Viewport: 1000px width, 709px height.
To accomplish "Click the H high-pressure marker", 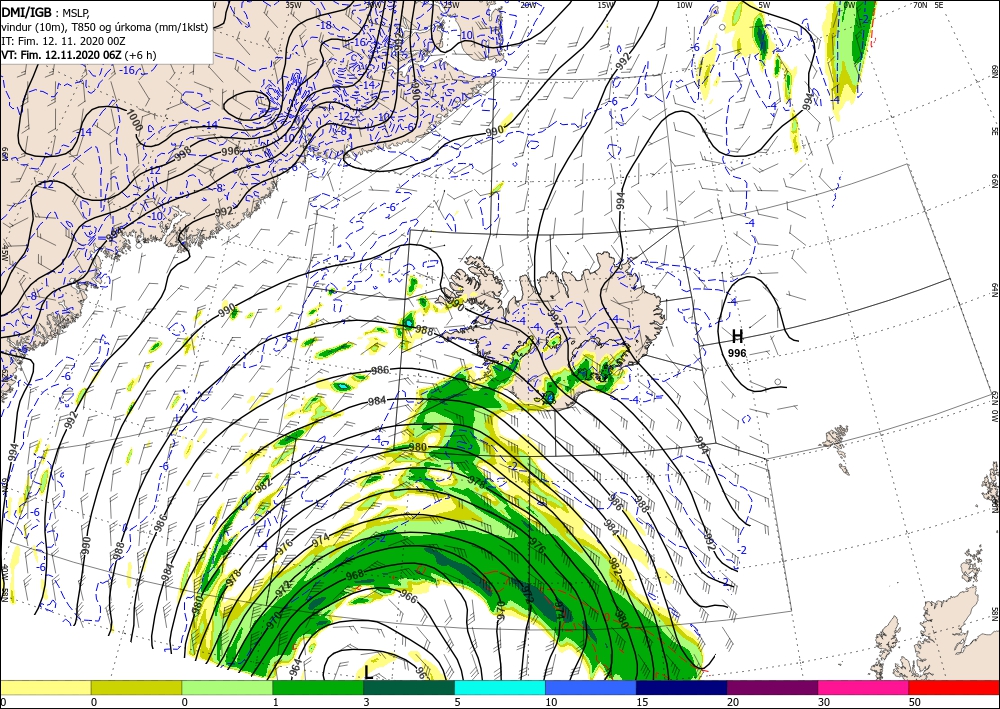I will [x=737, y=337].
